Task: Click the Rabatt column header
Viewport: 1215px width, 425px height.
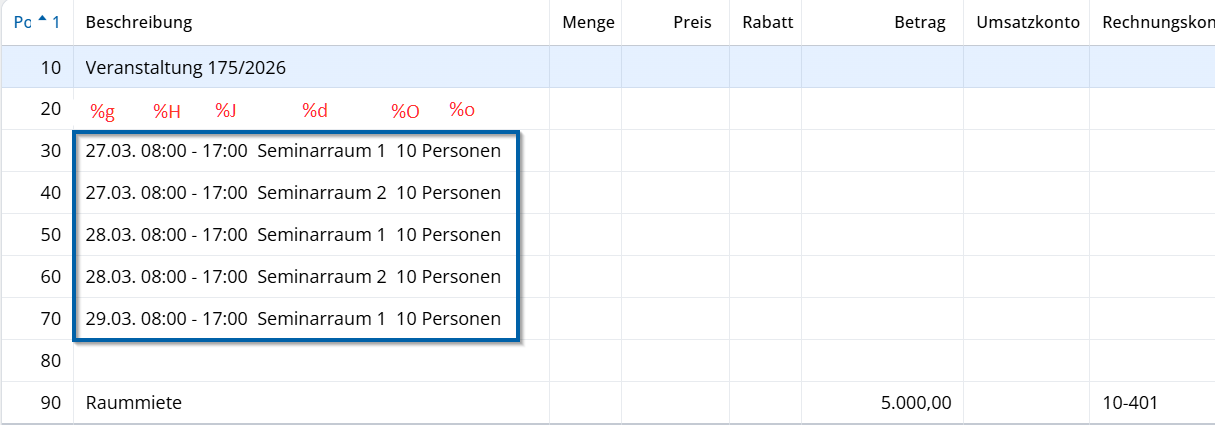Action: click(x=767, y=22)
